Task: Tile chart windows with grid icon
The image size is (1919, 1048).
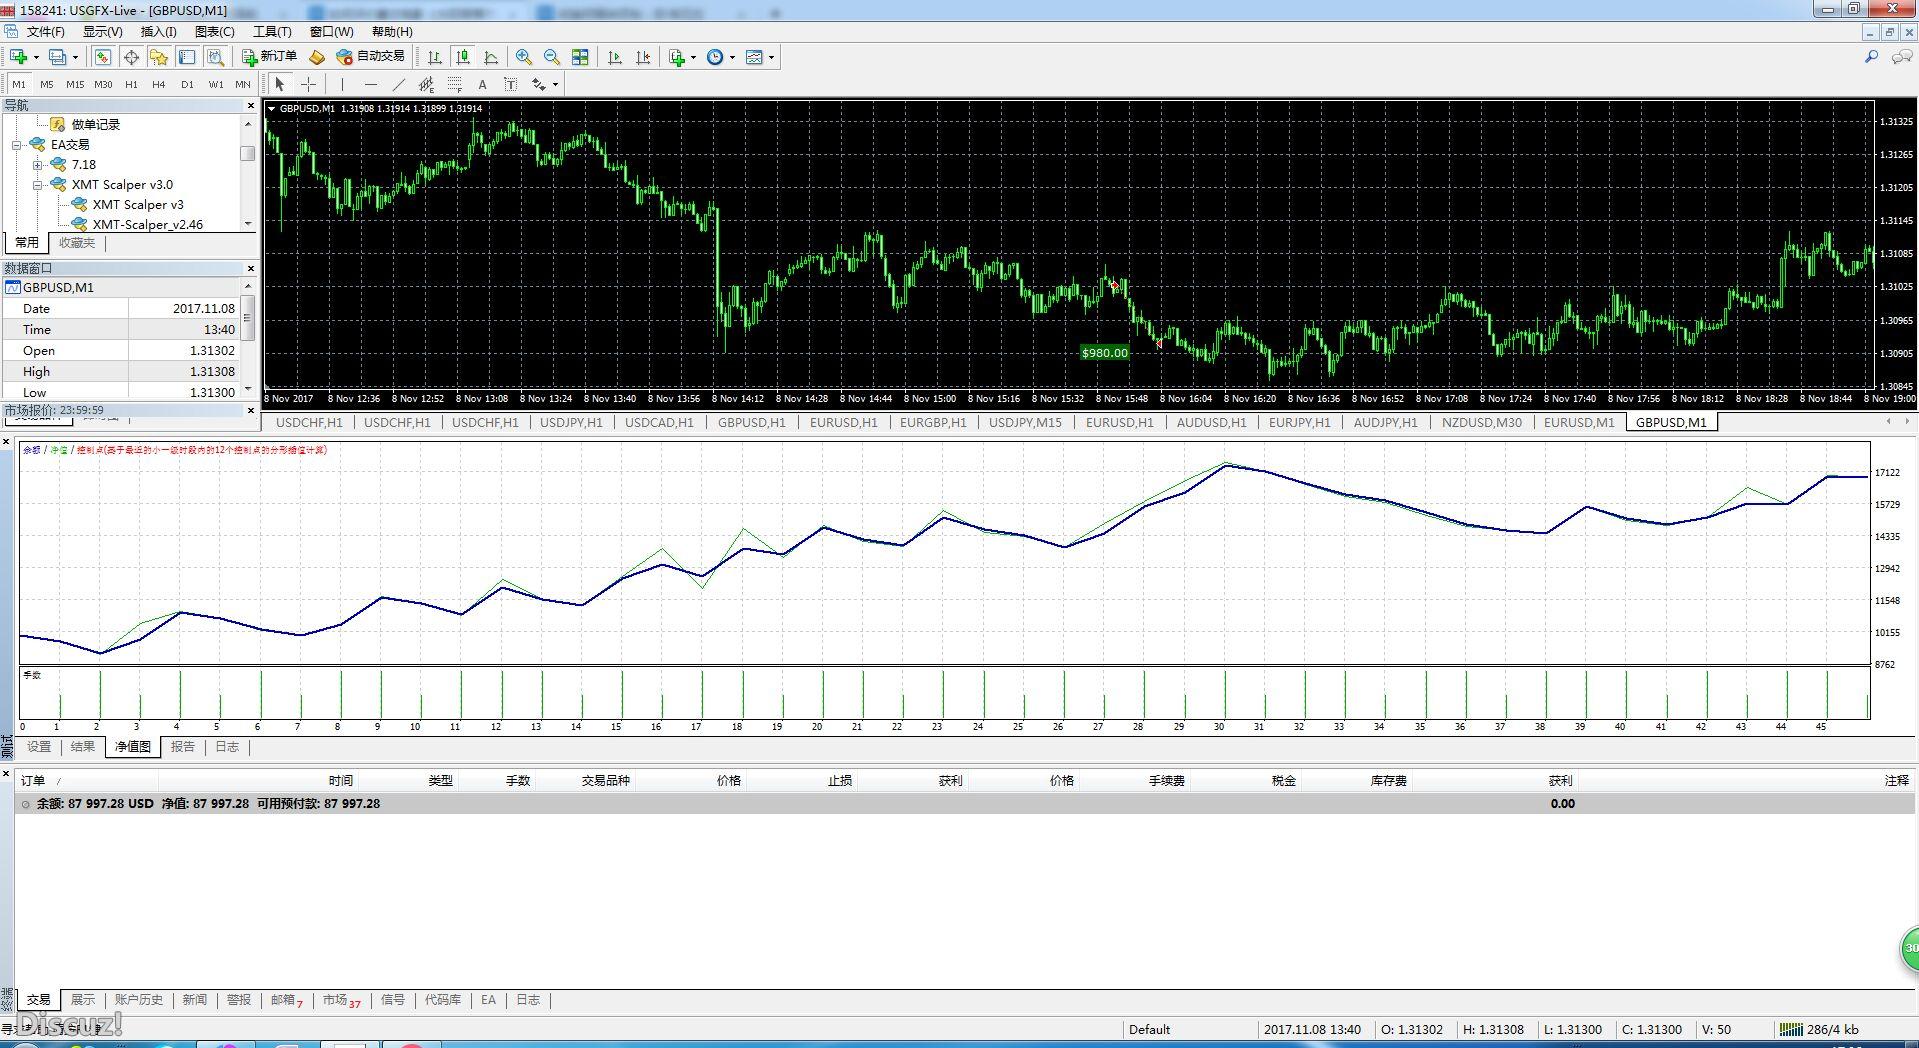Action: tap(580, 57)
